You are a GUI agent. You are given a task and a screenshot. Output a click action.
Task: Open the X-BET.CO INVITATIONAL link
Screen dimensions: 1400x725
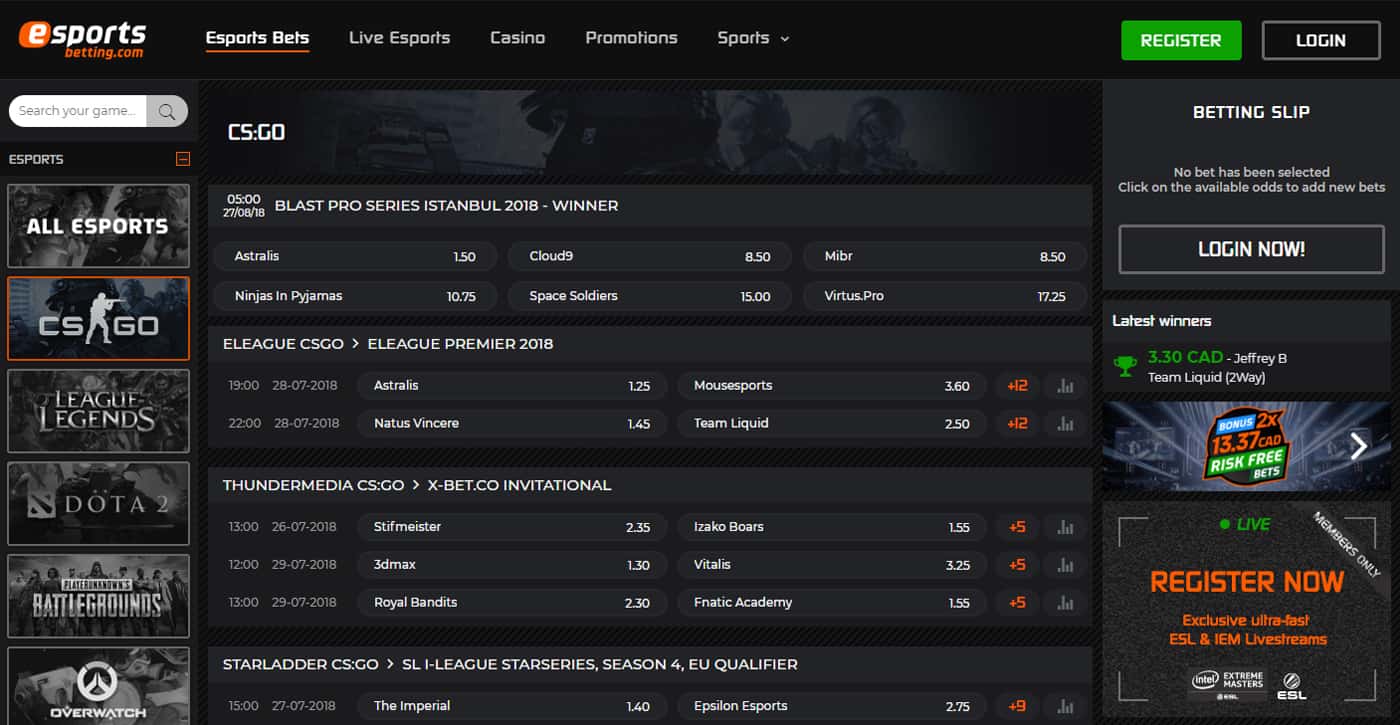[519, 485]
